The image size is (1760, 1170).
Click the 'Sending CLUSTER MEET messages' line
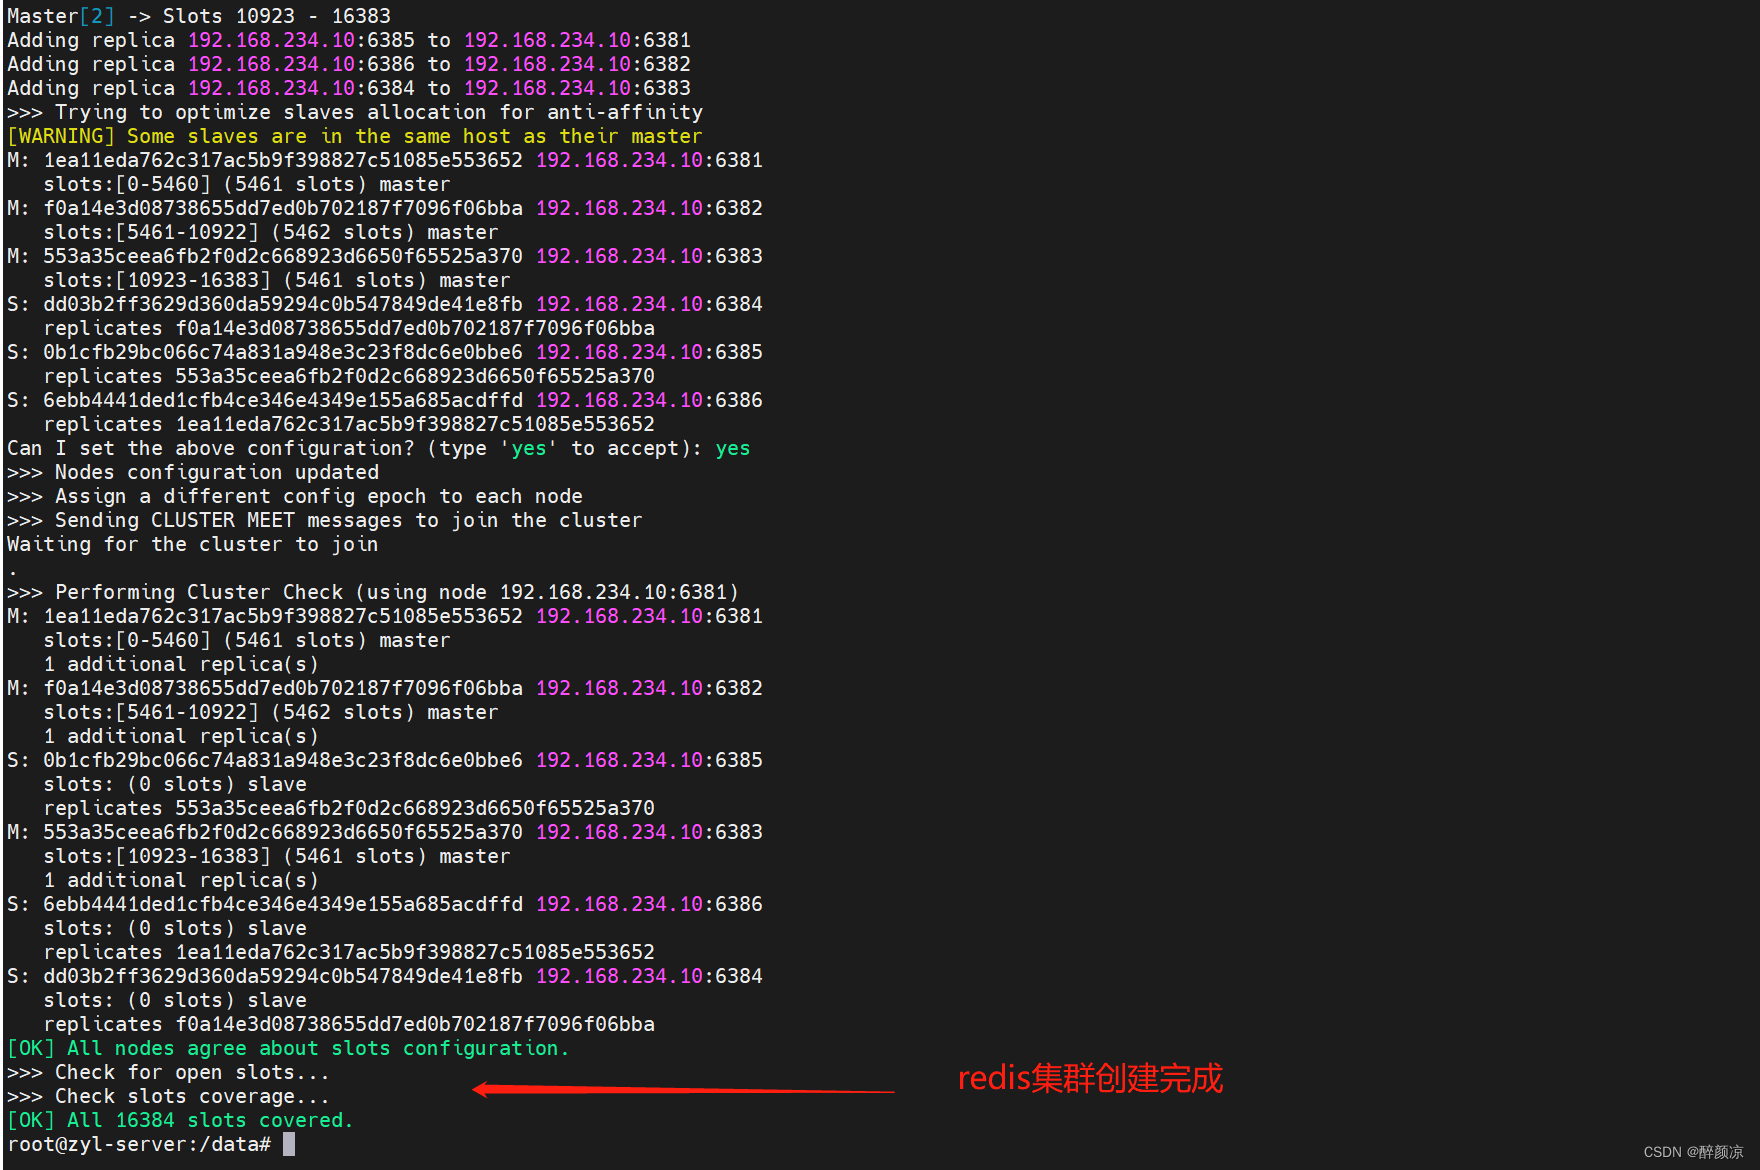(325, 520)
